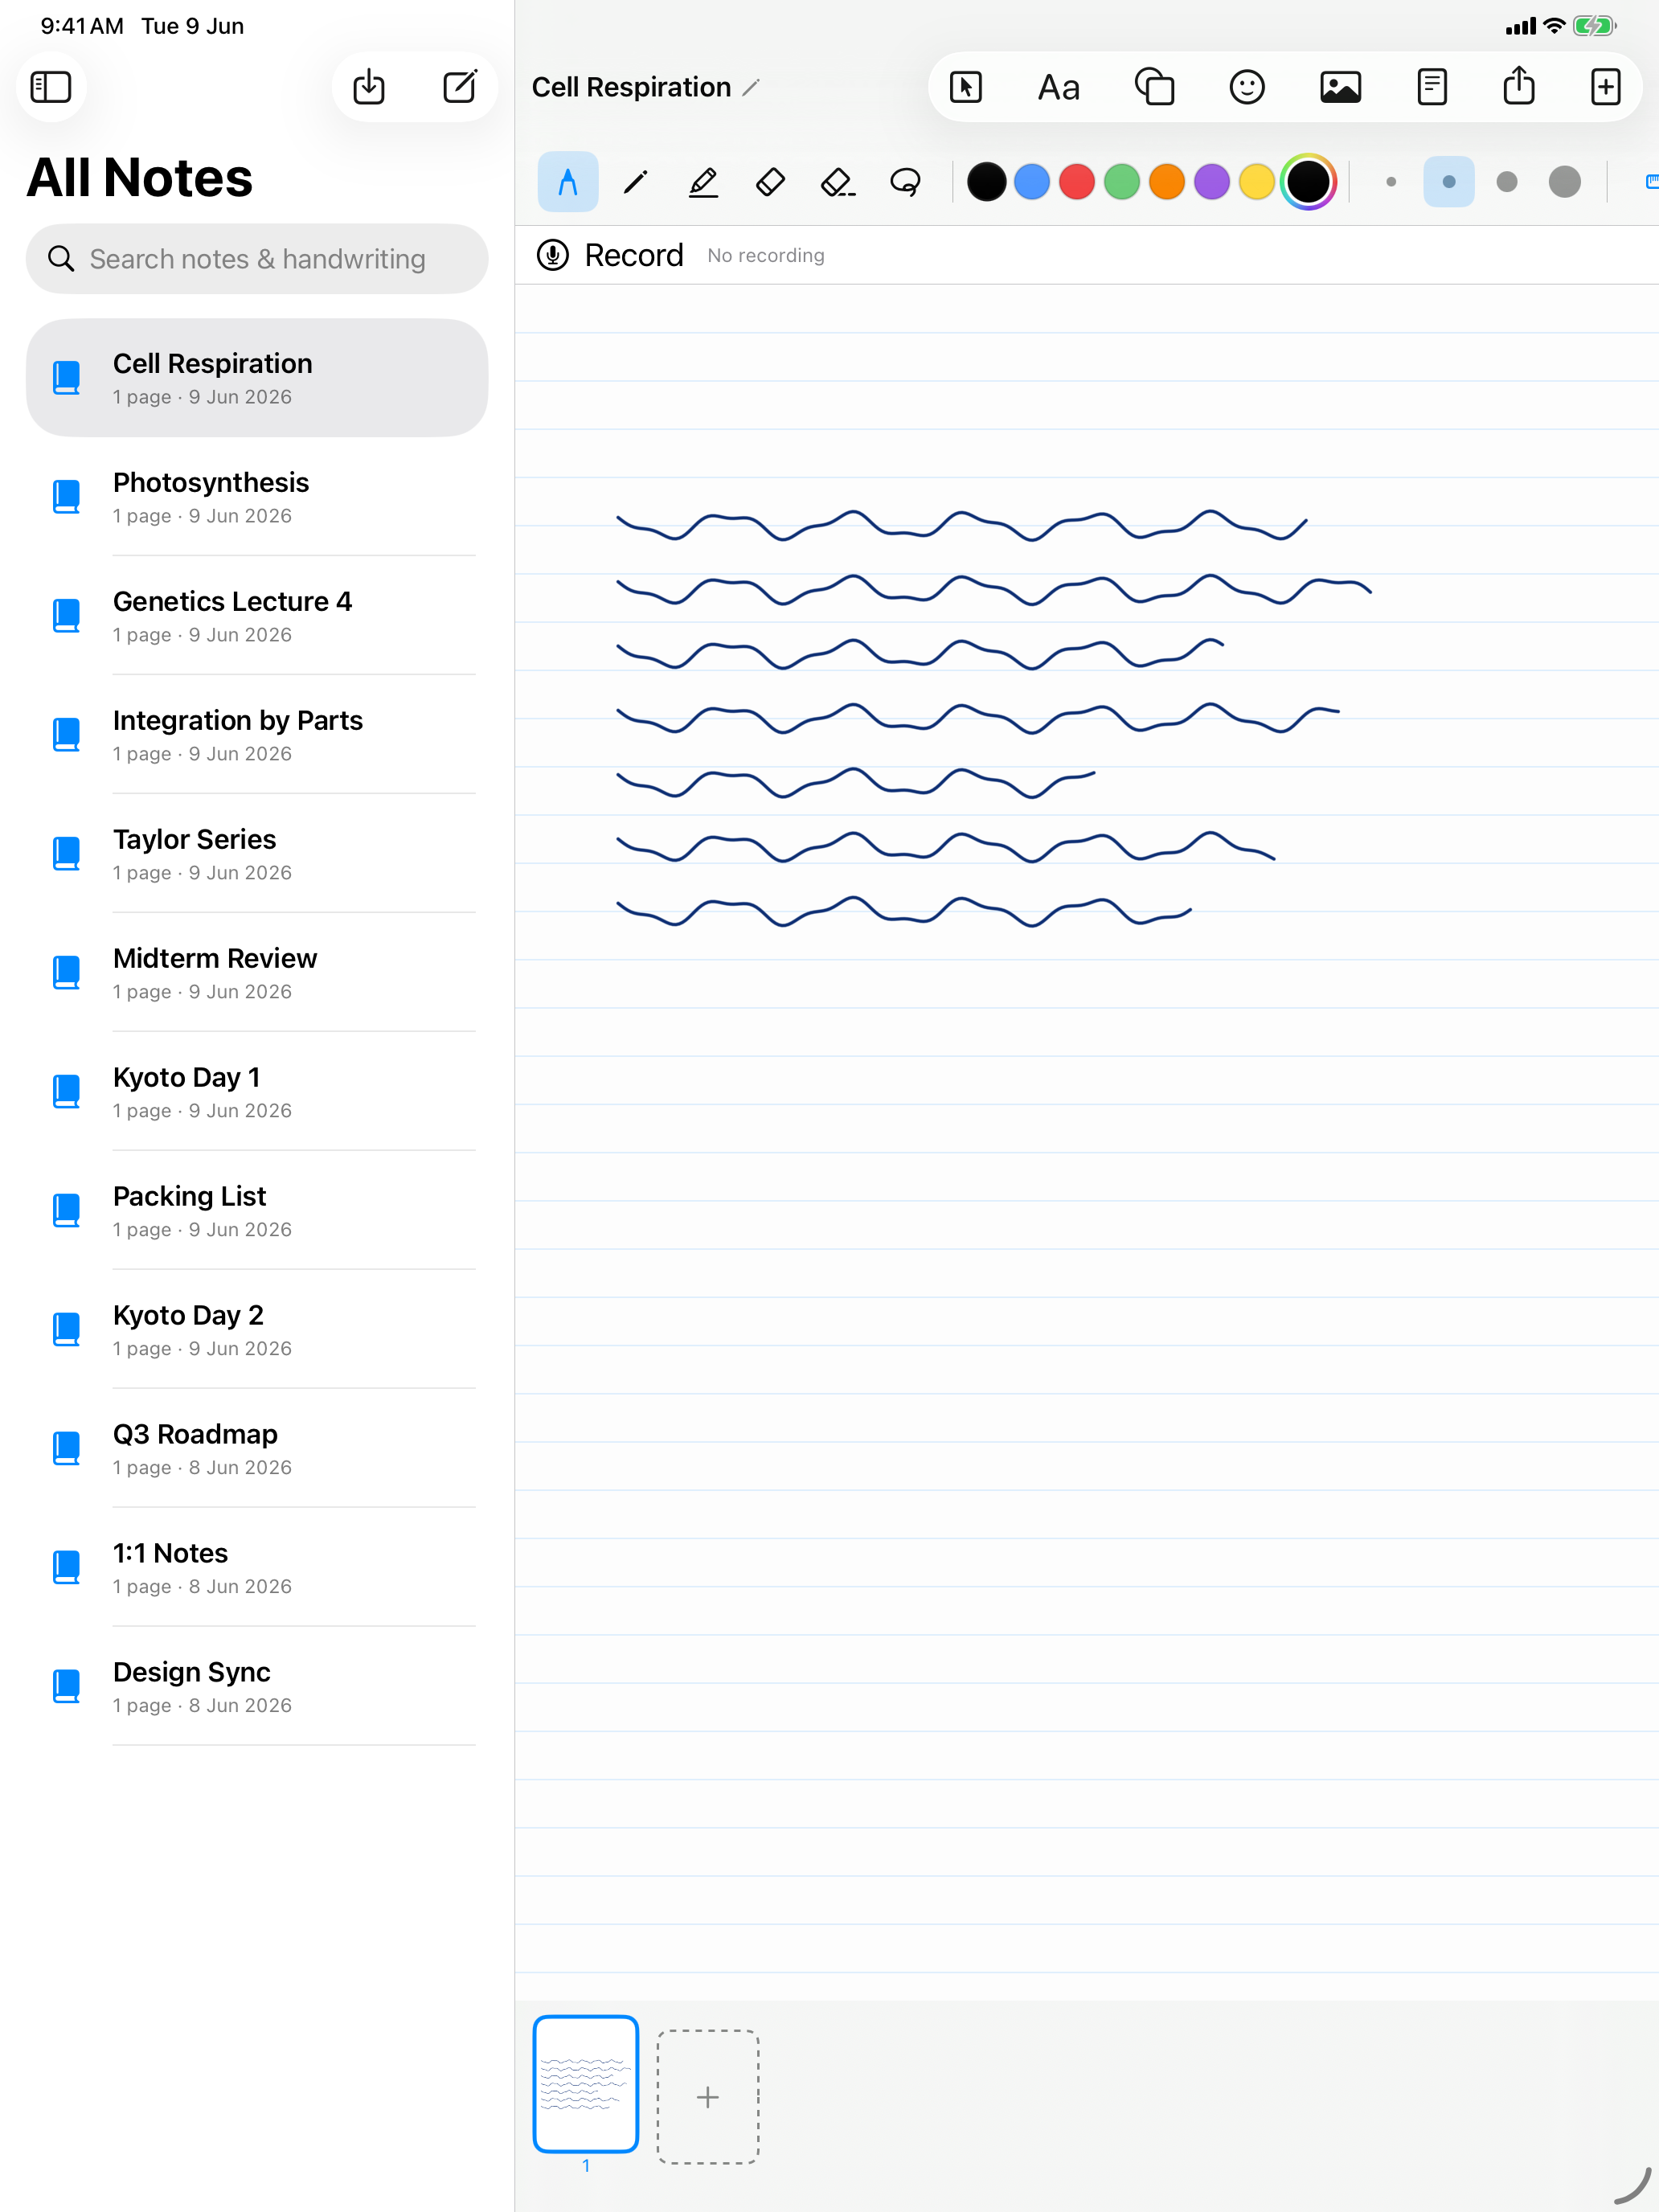Viewport: 1659px width, 2212px height.
Task: Select the stroke eraser tool
Action: click(x=838, y=181)
